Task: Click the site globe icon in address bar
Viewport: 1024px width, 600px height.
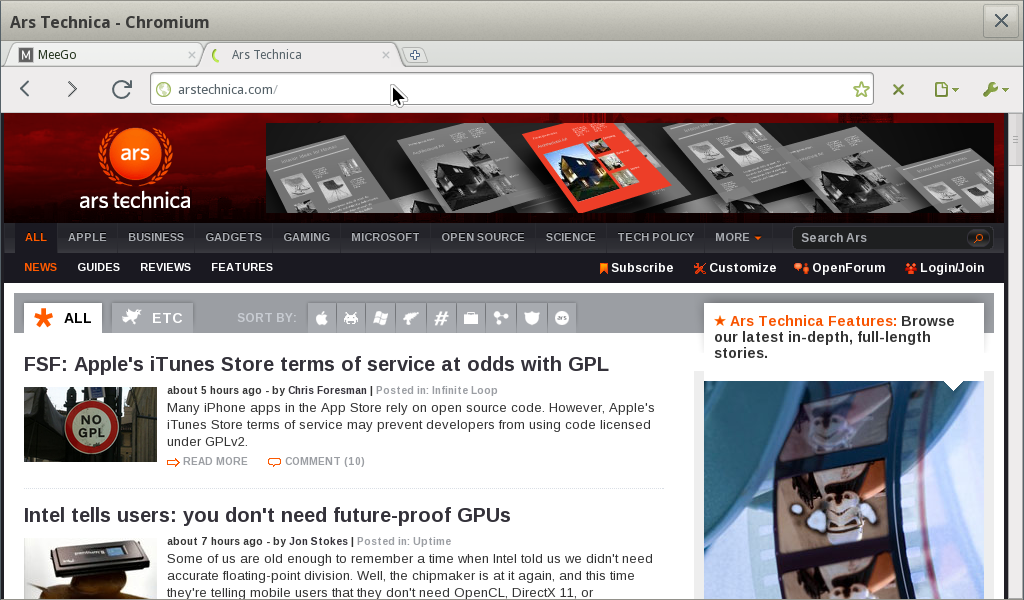Action: [164, 89]
